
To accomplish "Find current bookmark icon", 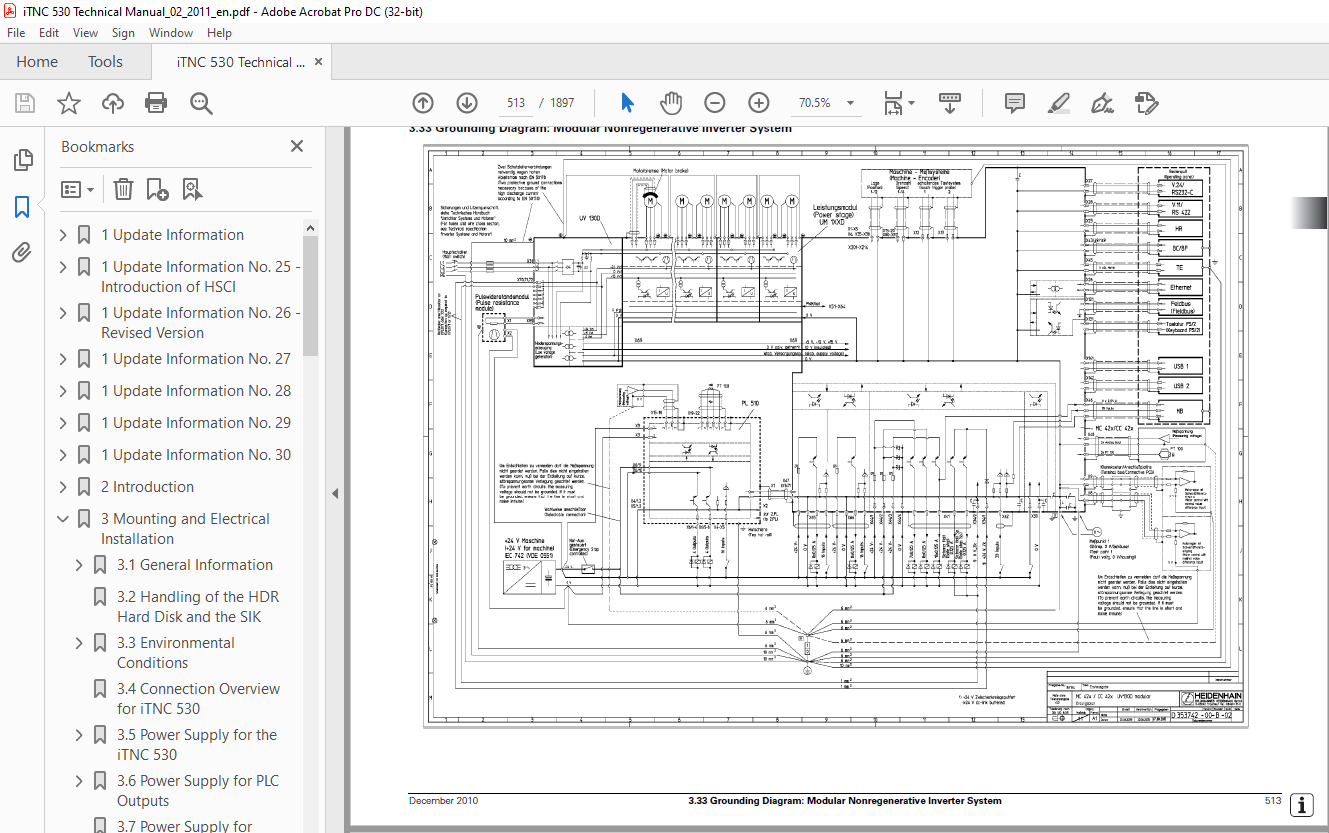I will pos(192,189).
